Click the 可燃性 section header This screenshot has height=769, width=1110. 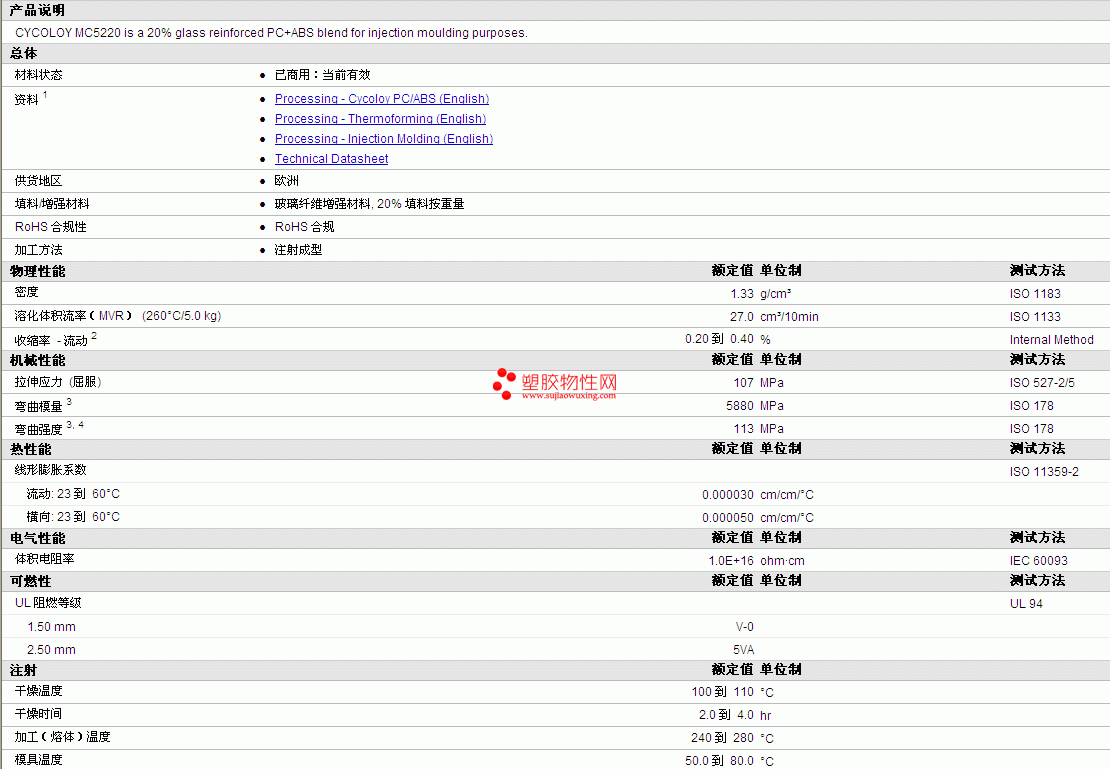pyautogui.click(x=30, y=581)
